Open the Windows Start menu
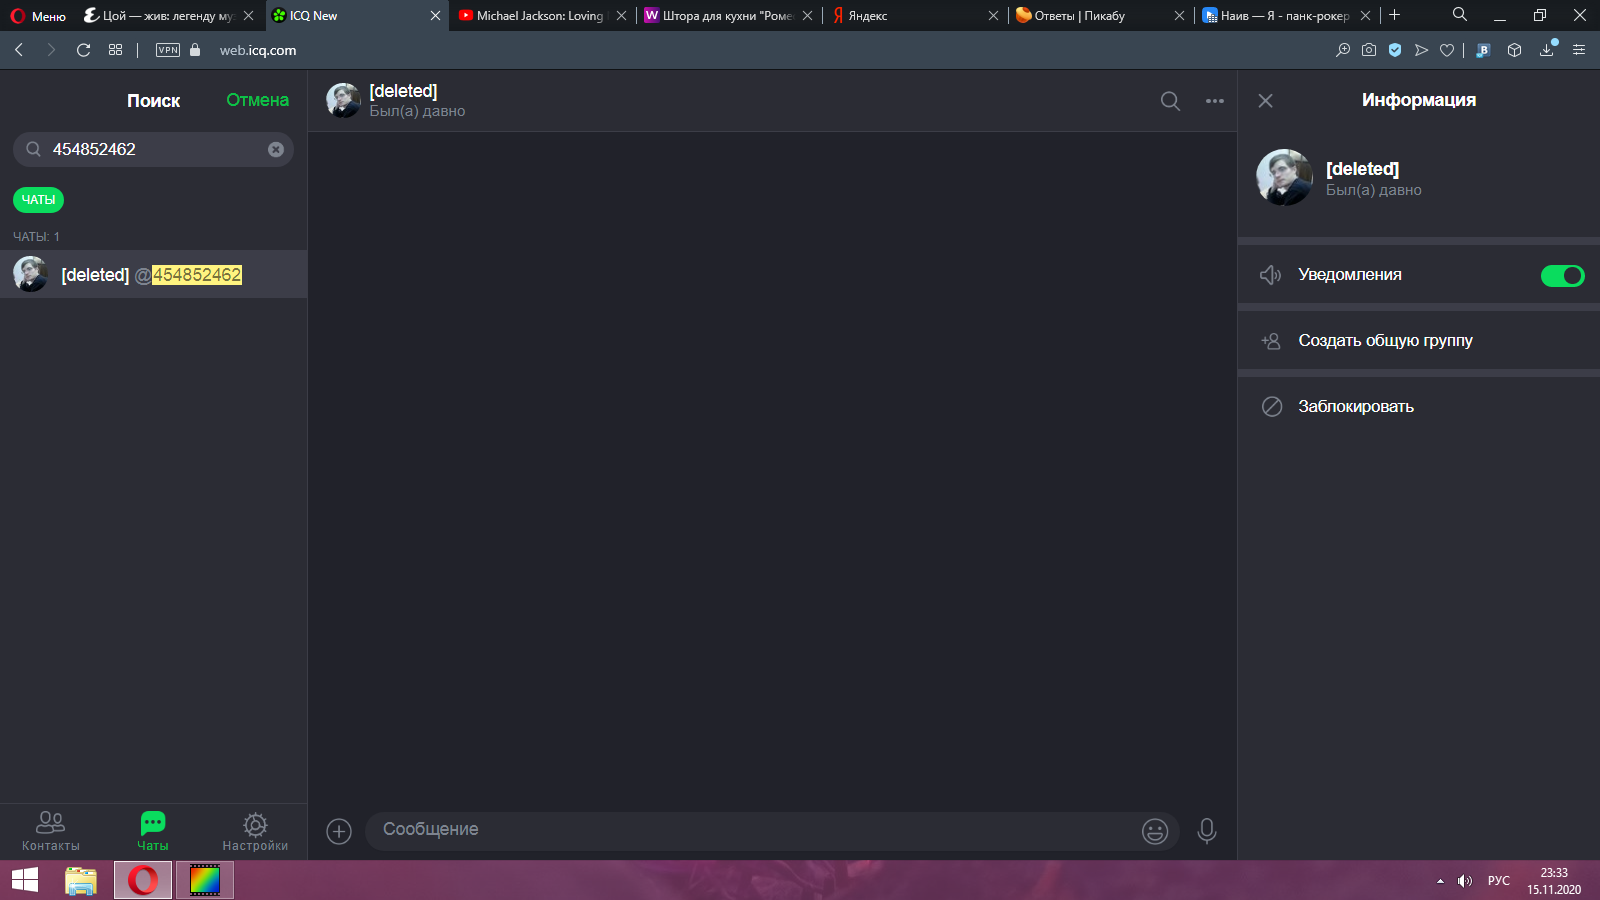 pyautogui.click(x=25, y=880)
